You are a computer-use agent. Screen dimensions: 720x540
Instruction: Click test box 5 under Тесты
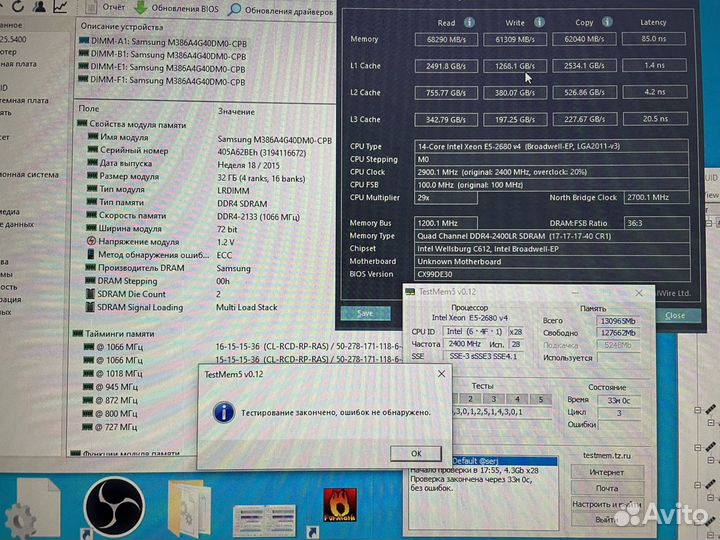coord(540,399)
